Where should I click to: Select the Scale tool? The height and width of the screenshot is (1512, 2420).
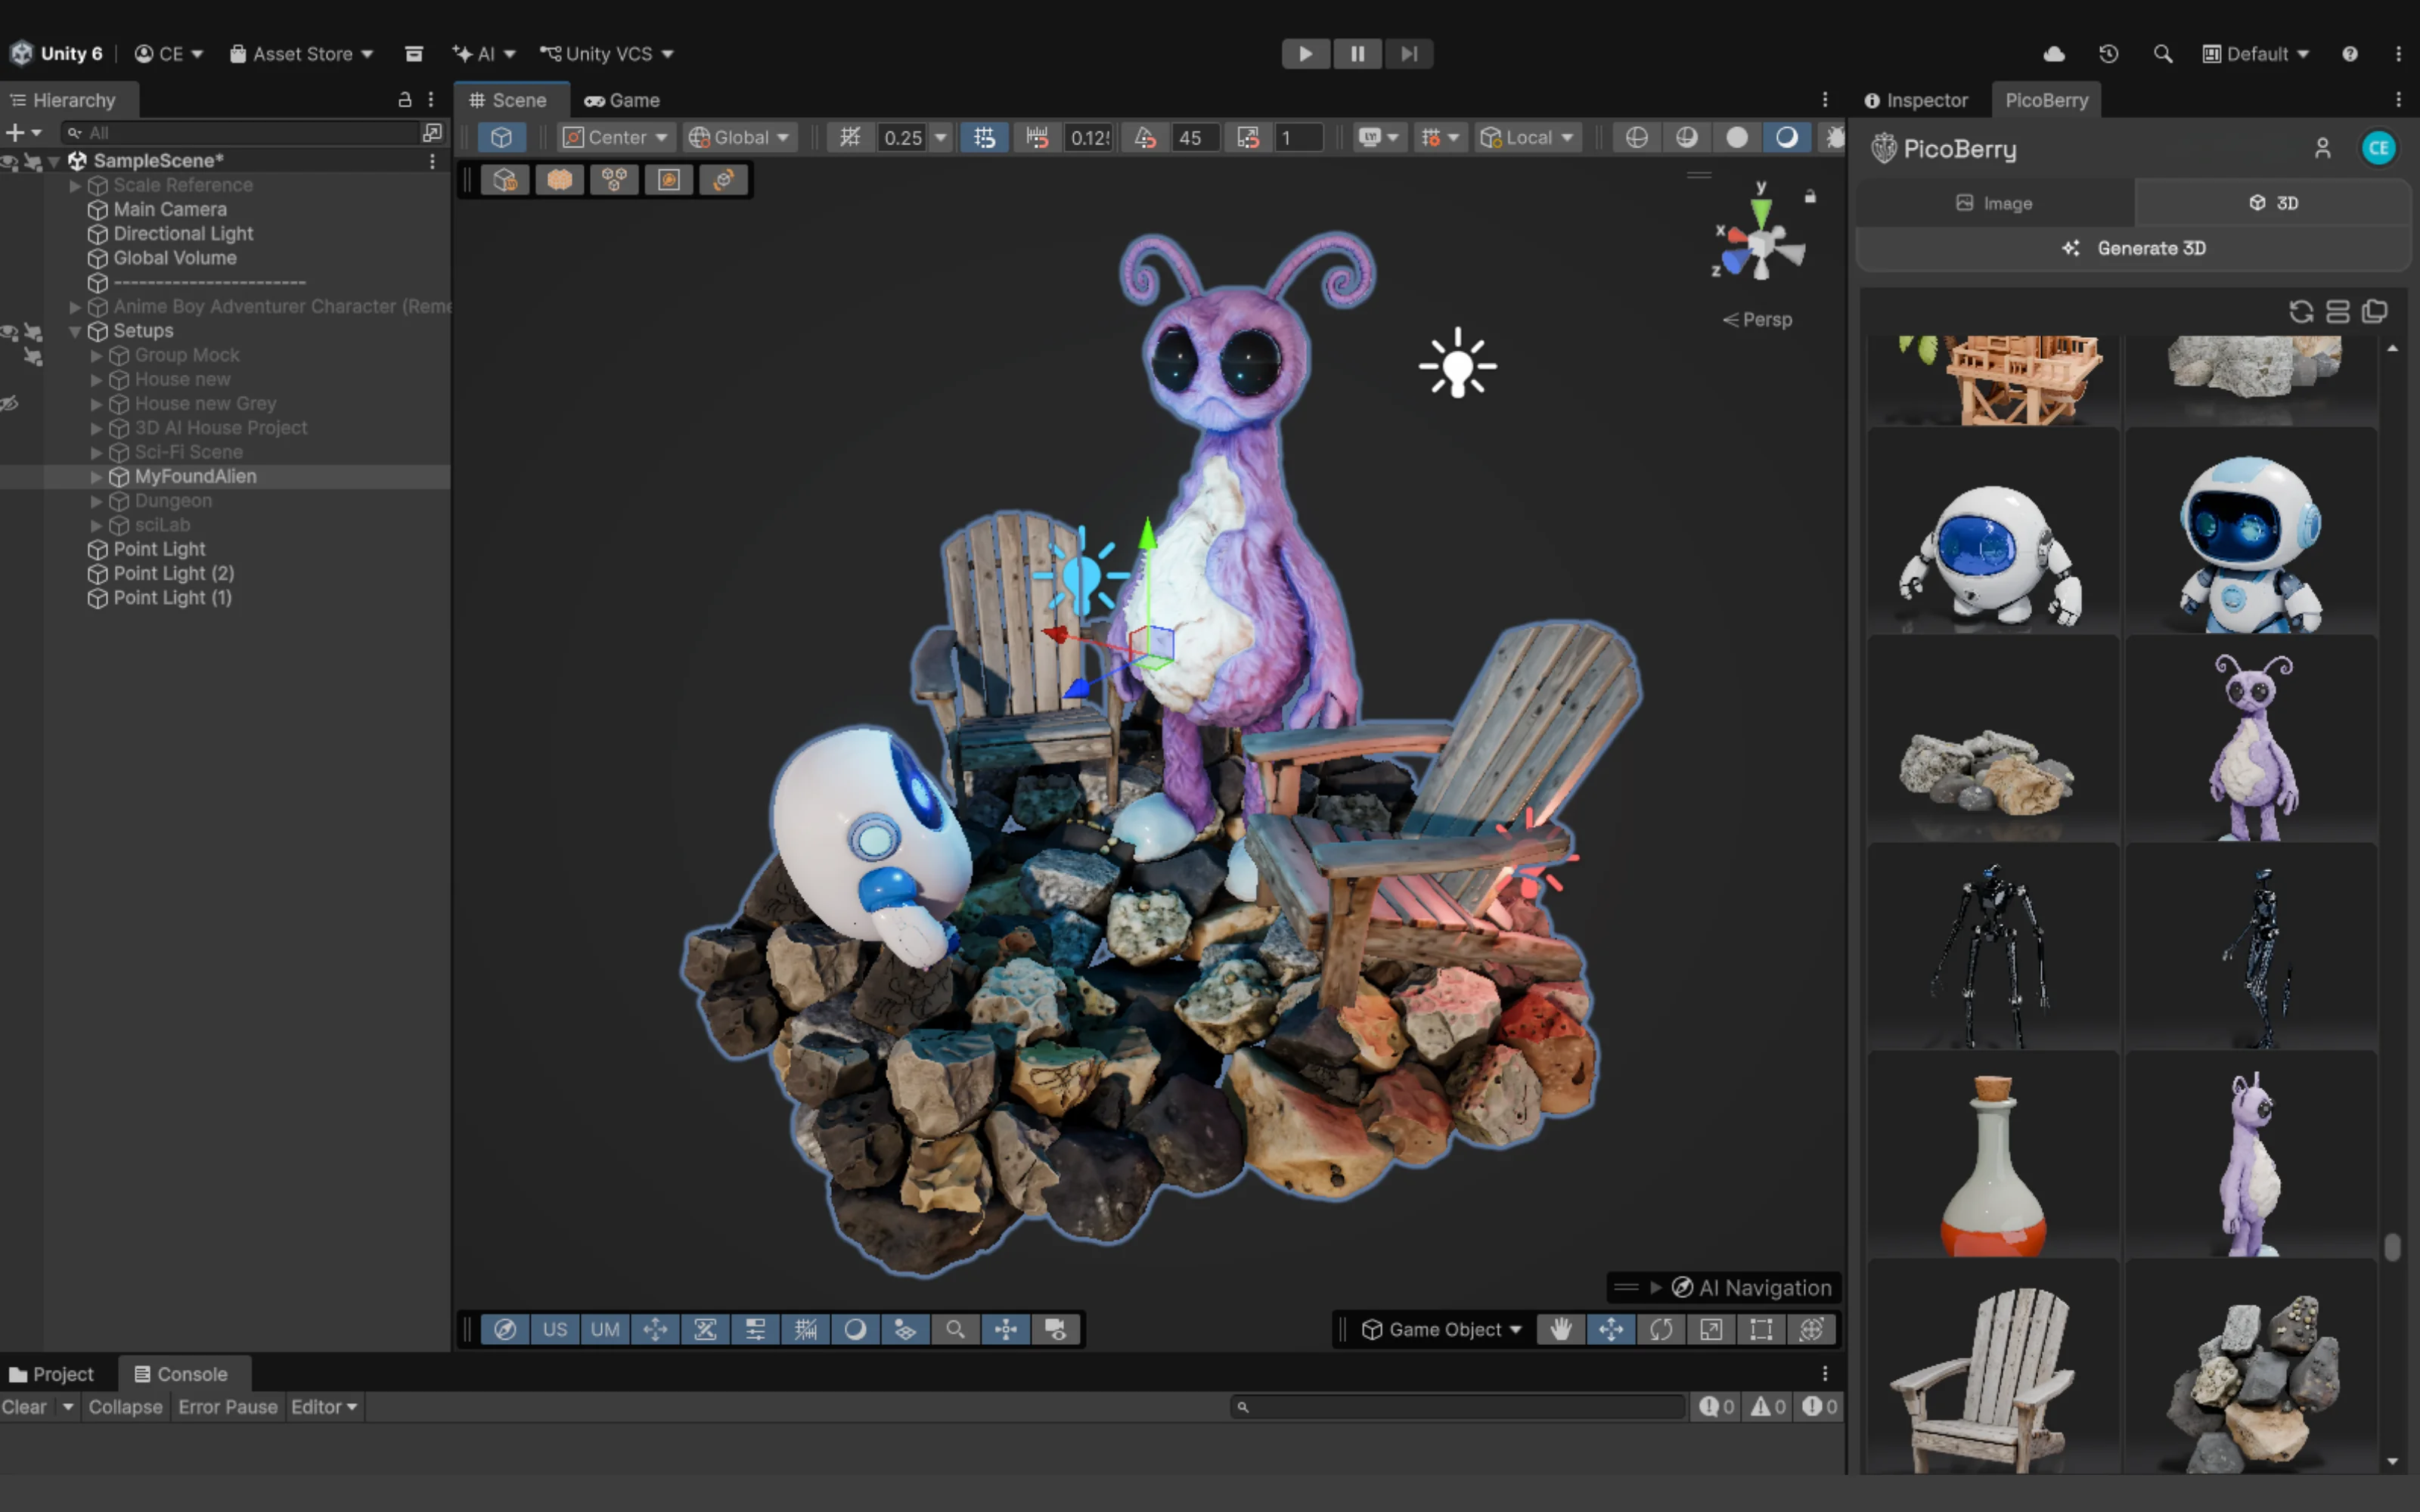[1710, 1329]
